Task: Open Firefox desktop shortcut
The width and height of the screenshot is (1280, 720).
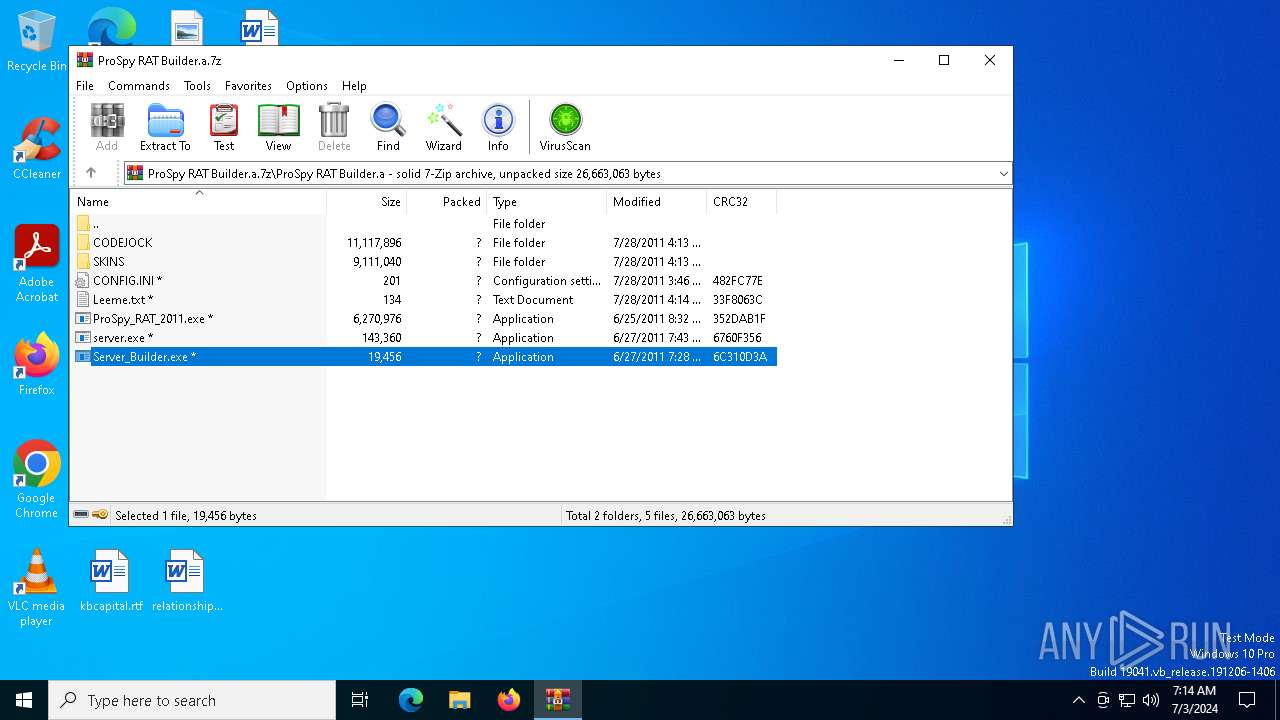Action: pyautogui.click(x=37, y=364)
